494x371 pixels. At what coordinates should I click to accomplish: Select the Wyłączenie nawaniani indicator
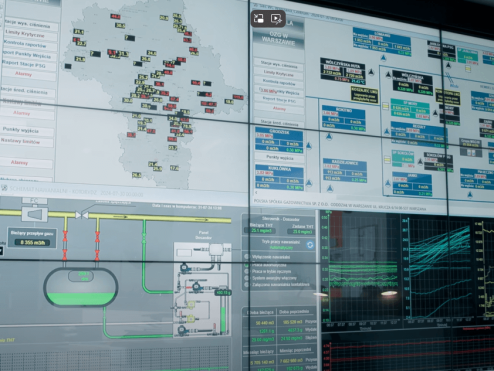tap(247, 256)
